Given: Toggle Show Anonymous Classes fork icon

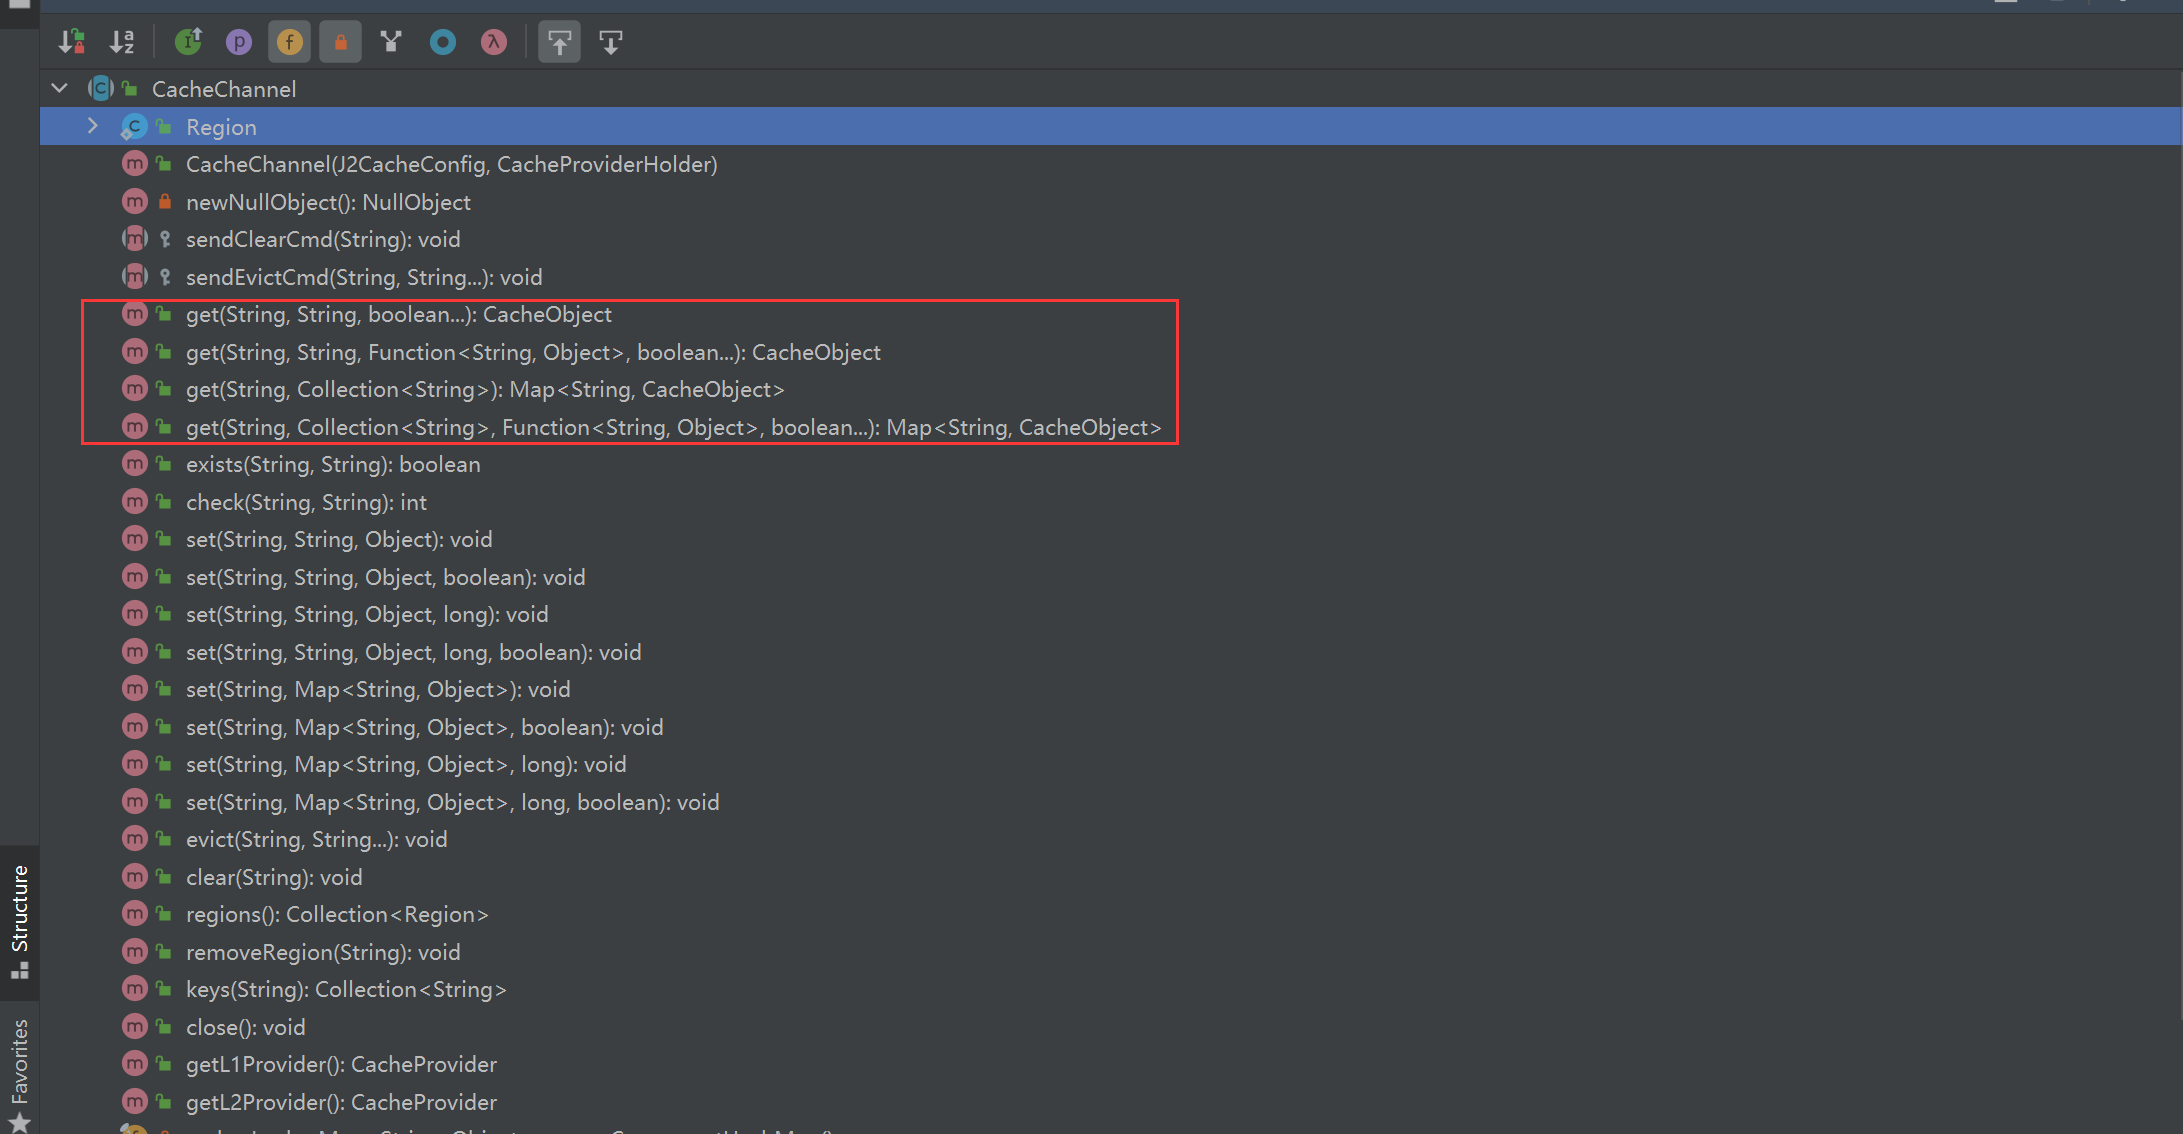Looking at the screenshot, I should pyautogui.click(x=392, y=42).
